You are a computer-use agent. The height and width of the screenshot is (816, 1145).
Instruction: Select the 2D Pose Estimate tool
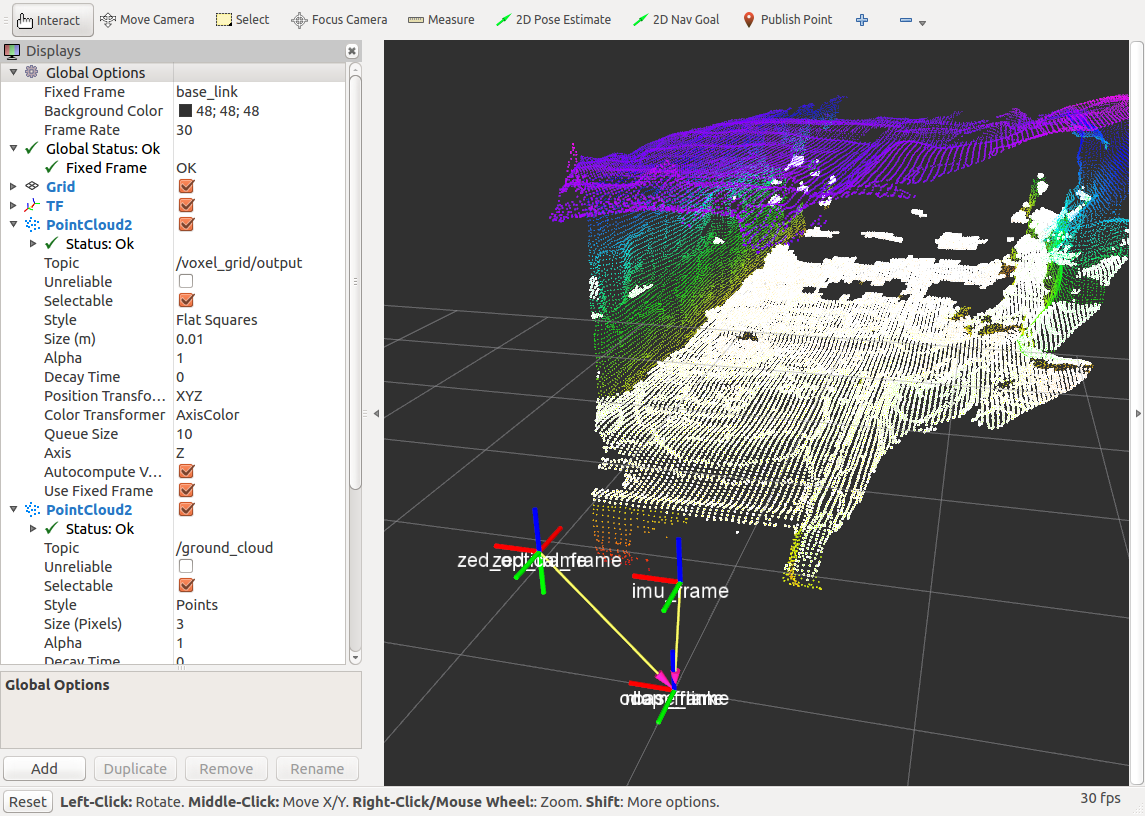(553, 20)
